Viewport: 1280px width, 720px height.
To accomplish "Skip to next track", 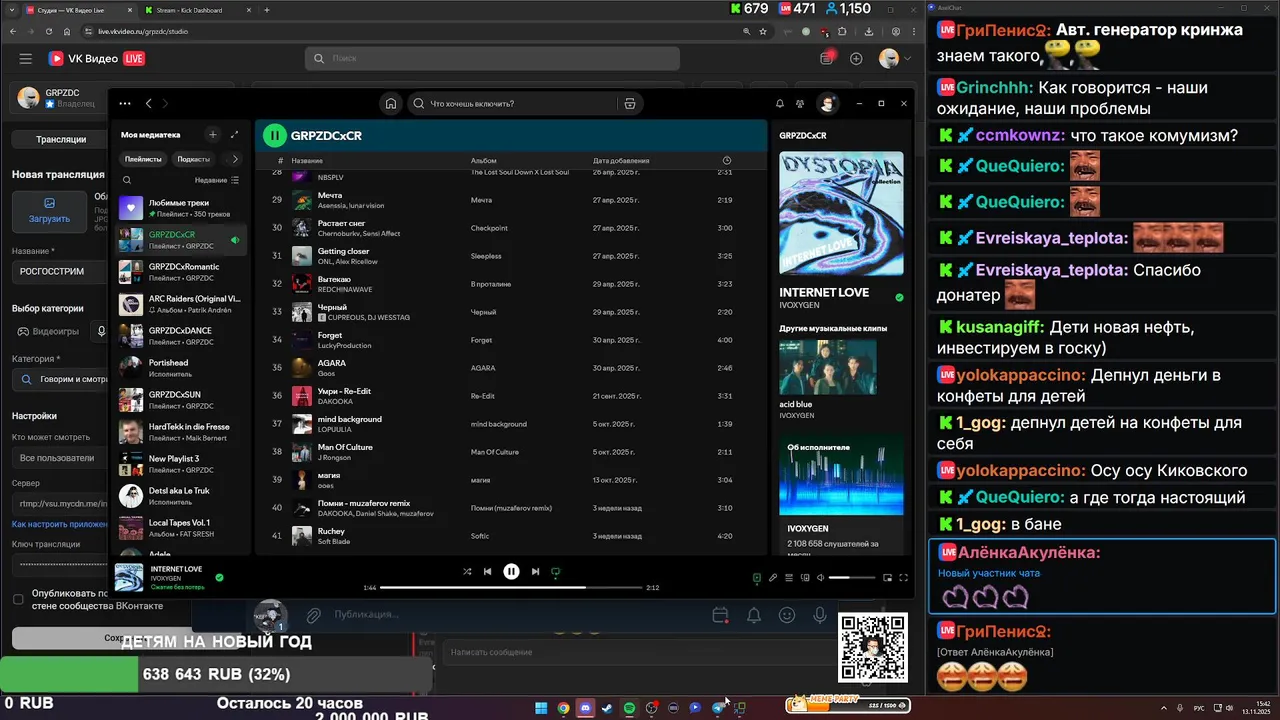I will pyautogui.click(x=535, y=572).
